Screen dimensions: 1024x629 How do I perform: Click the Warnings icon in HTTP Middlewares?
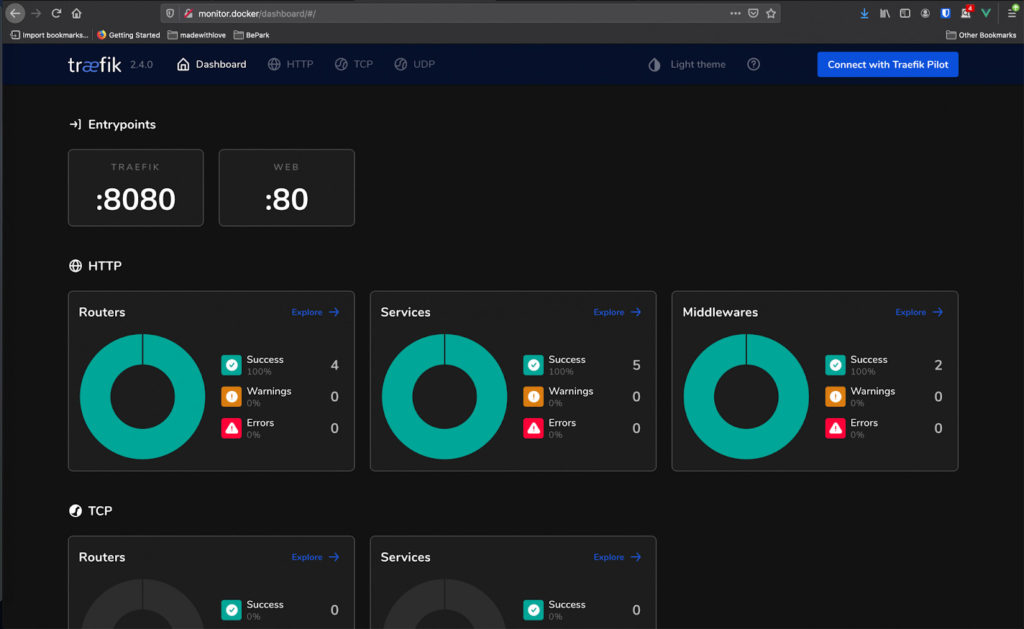tap(835, 396)
